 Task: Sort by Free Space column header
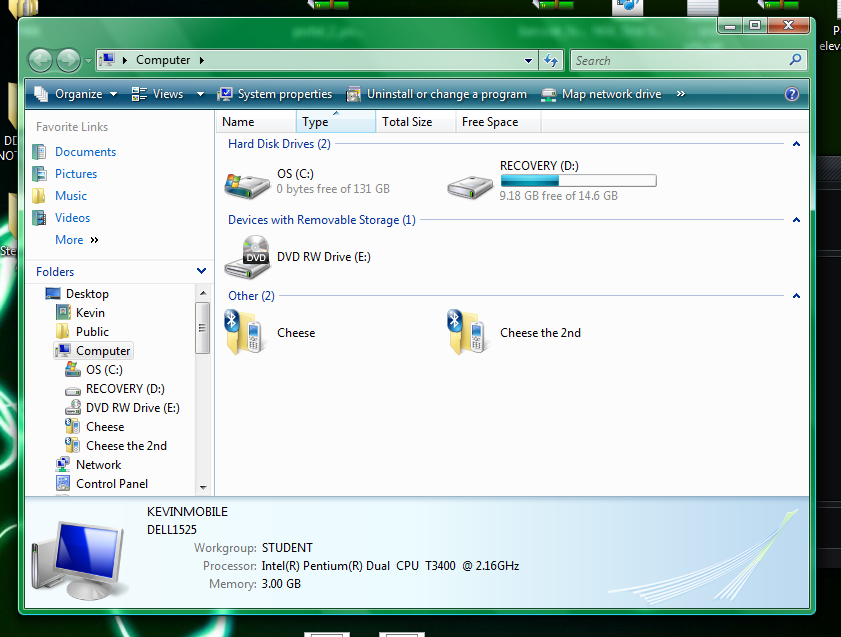[498, 122]
